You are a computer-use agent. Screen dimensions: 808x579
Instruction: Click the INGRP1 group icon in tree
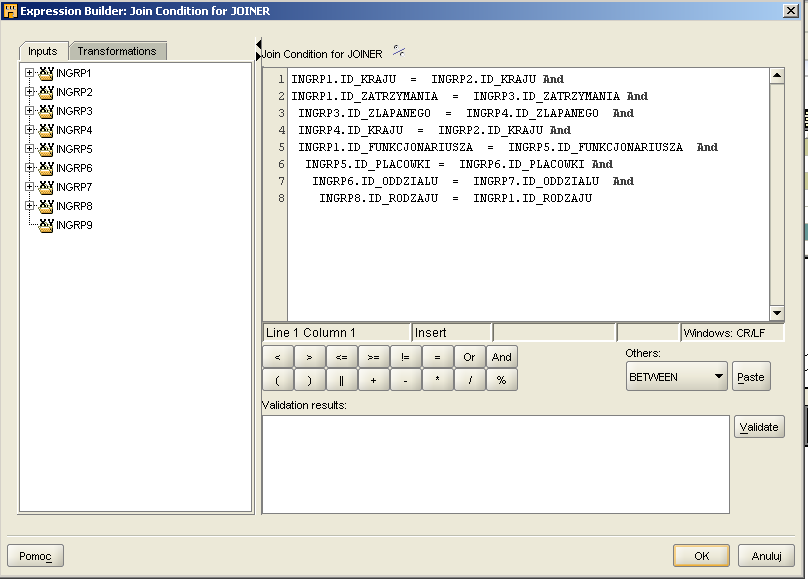pyautogui.click(x=46, y=73)
